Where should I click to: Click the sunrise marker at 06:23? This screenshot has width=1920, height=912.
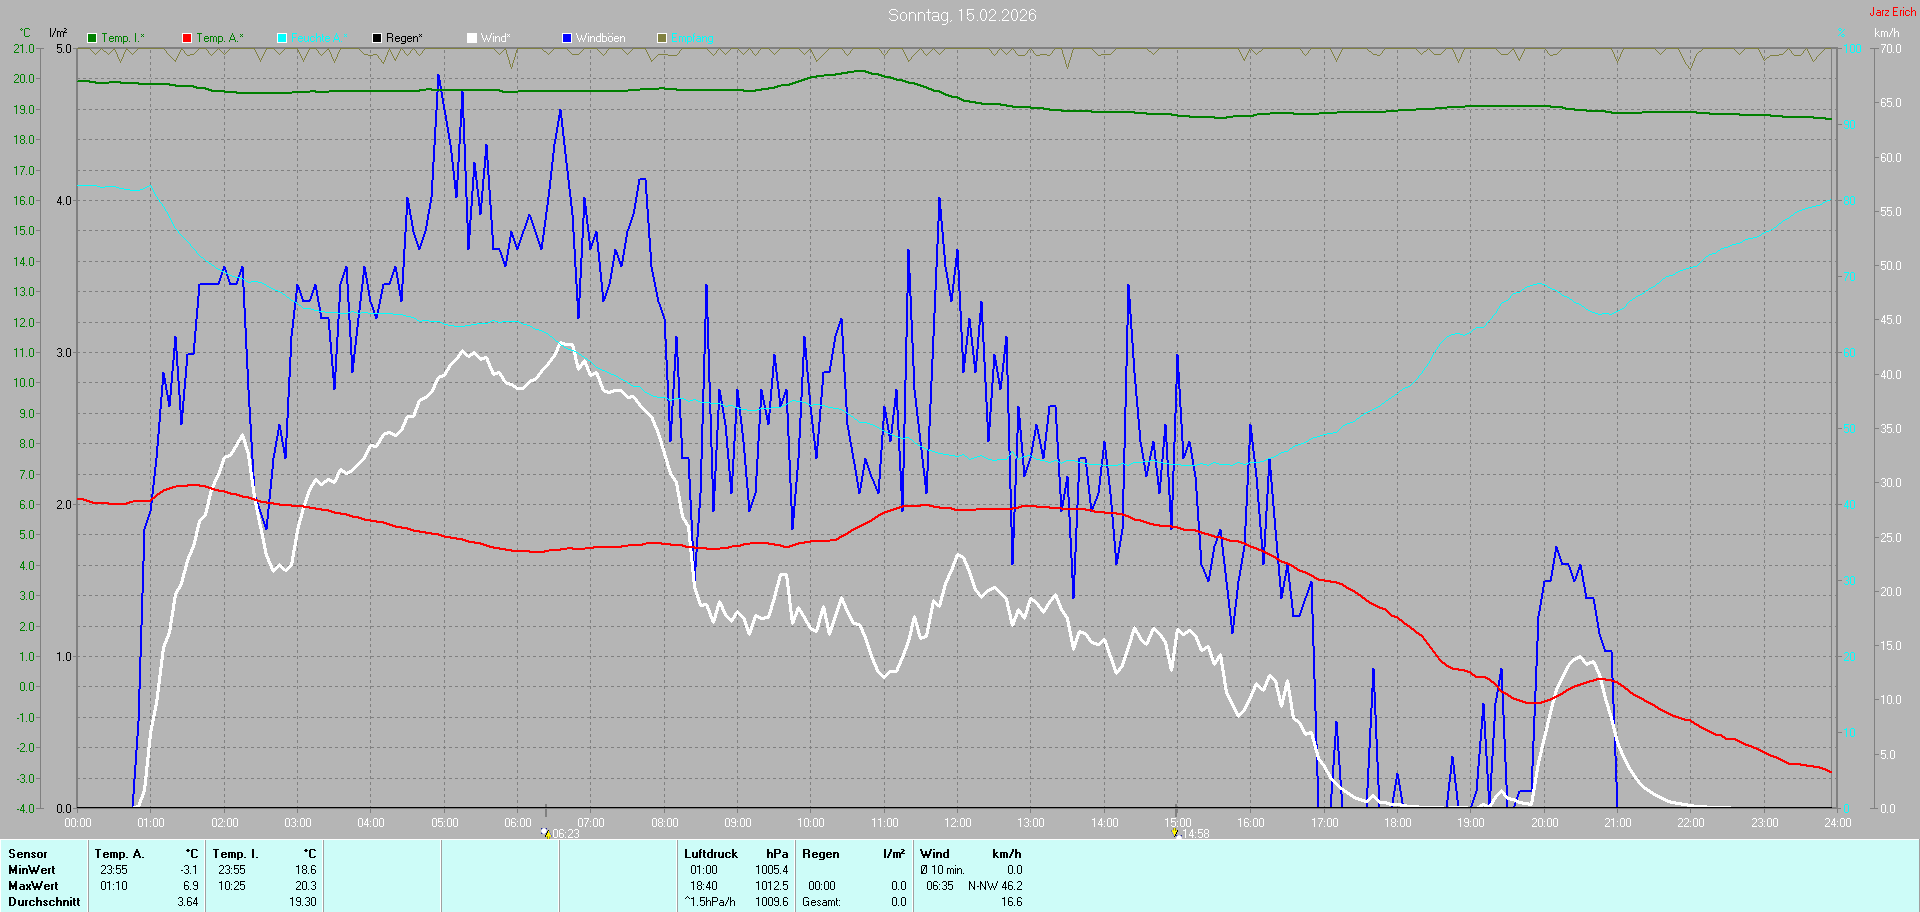click(546, 833)
